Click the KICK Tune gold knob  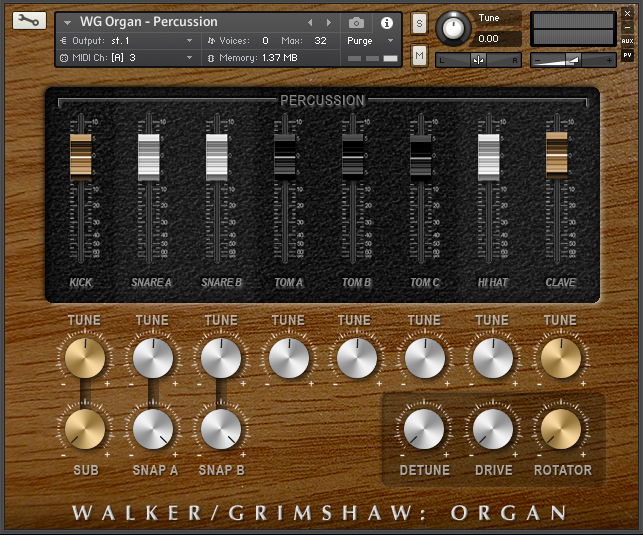pos(85,358)
